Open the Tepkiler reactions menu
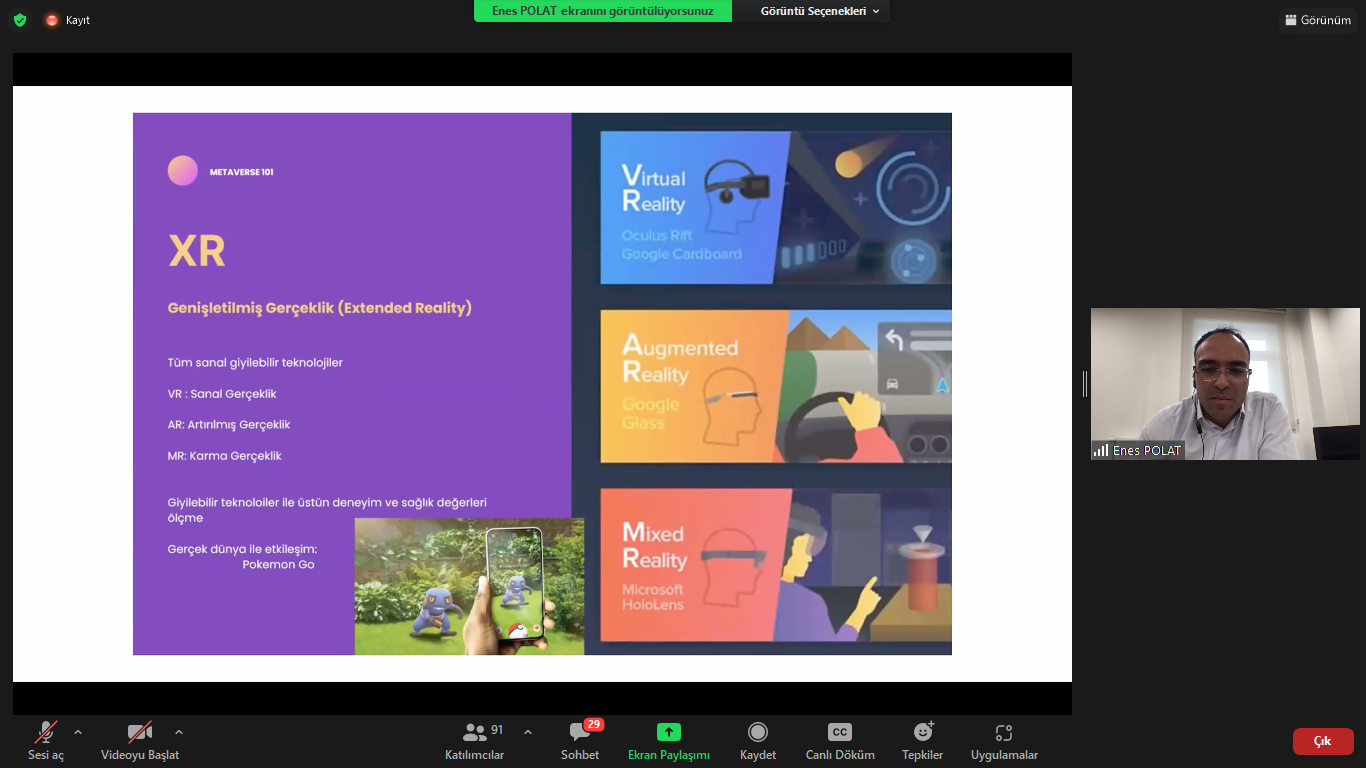This screenshot has height=768, width=1366. coord(922,740)
